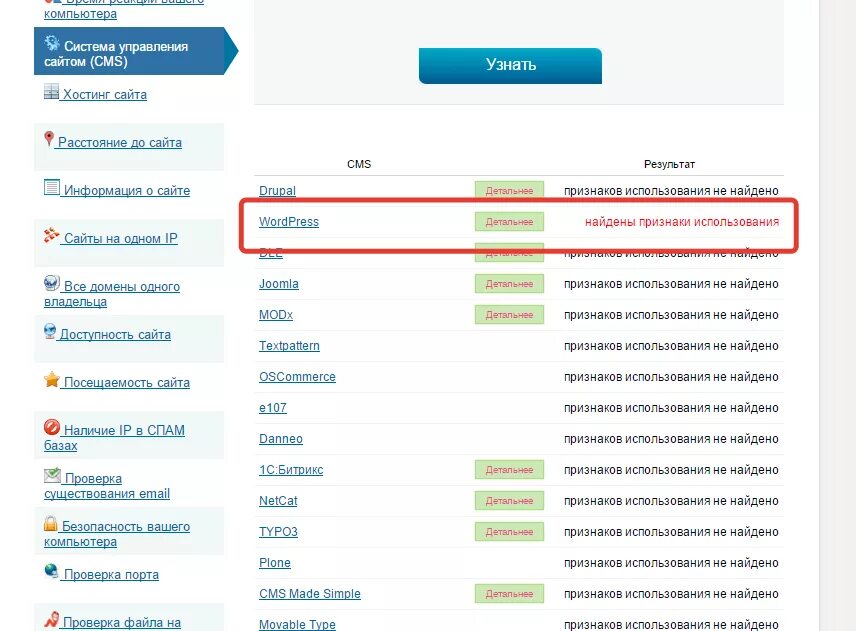Open Информация о сайте page
This screenshot has height=631, width=856.
click(127, 191)
